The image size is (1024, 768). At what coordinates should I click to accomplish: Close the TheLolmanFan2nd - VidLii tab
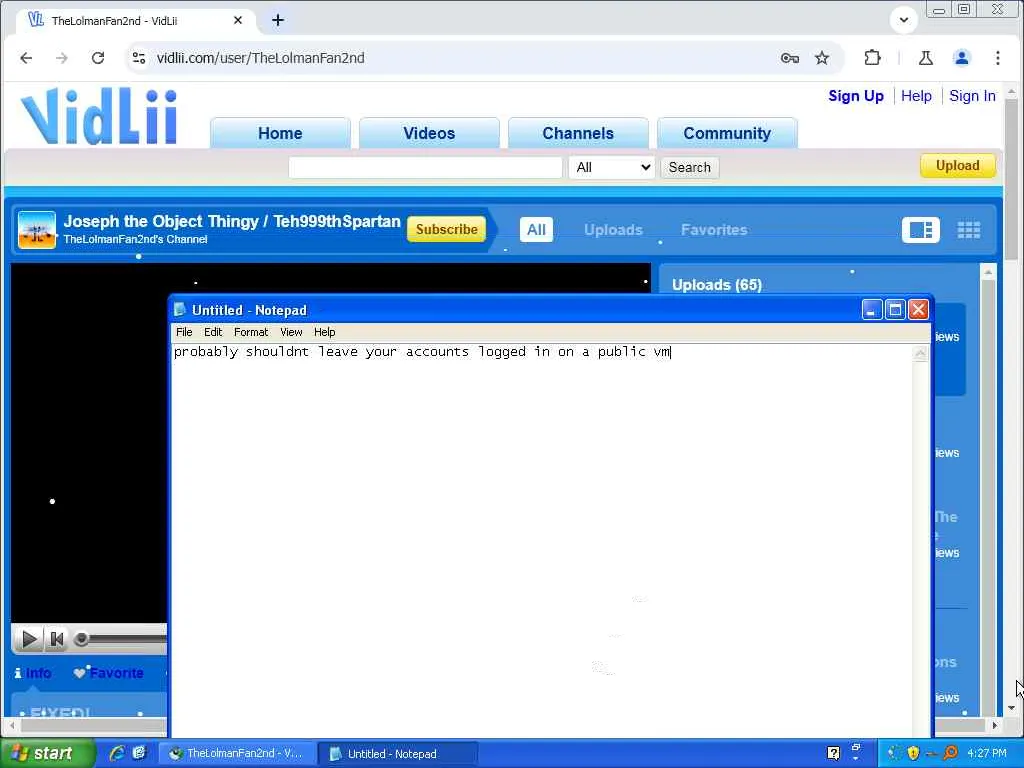click(x=238, y=20)
